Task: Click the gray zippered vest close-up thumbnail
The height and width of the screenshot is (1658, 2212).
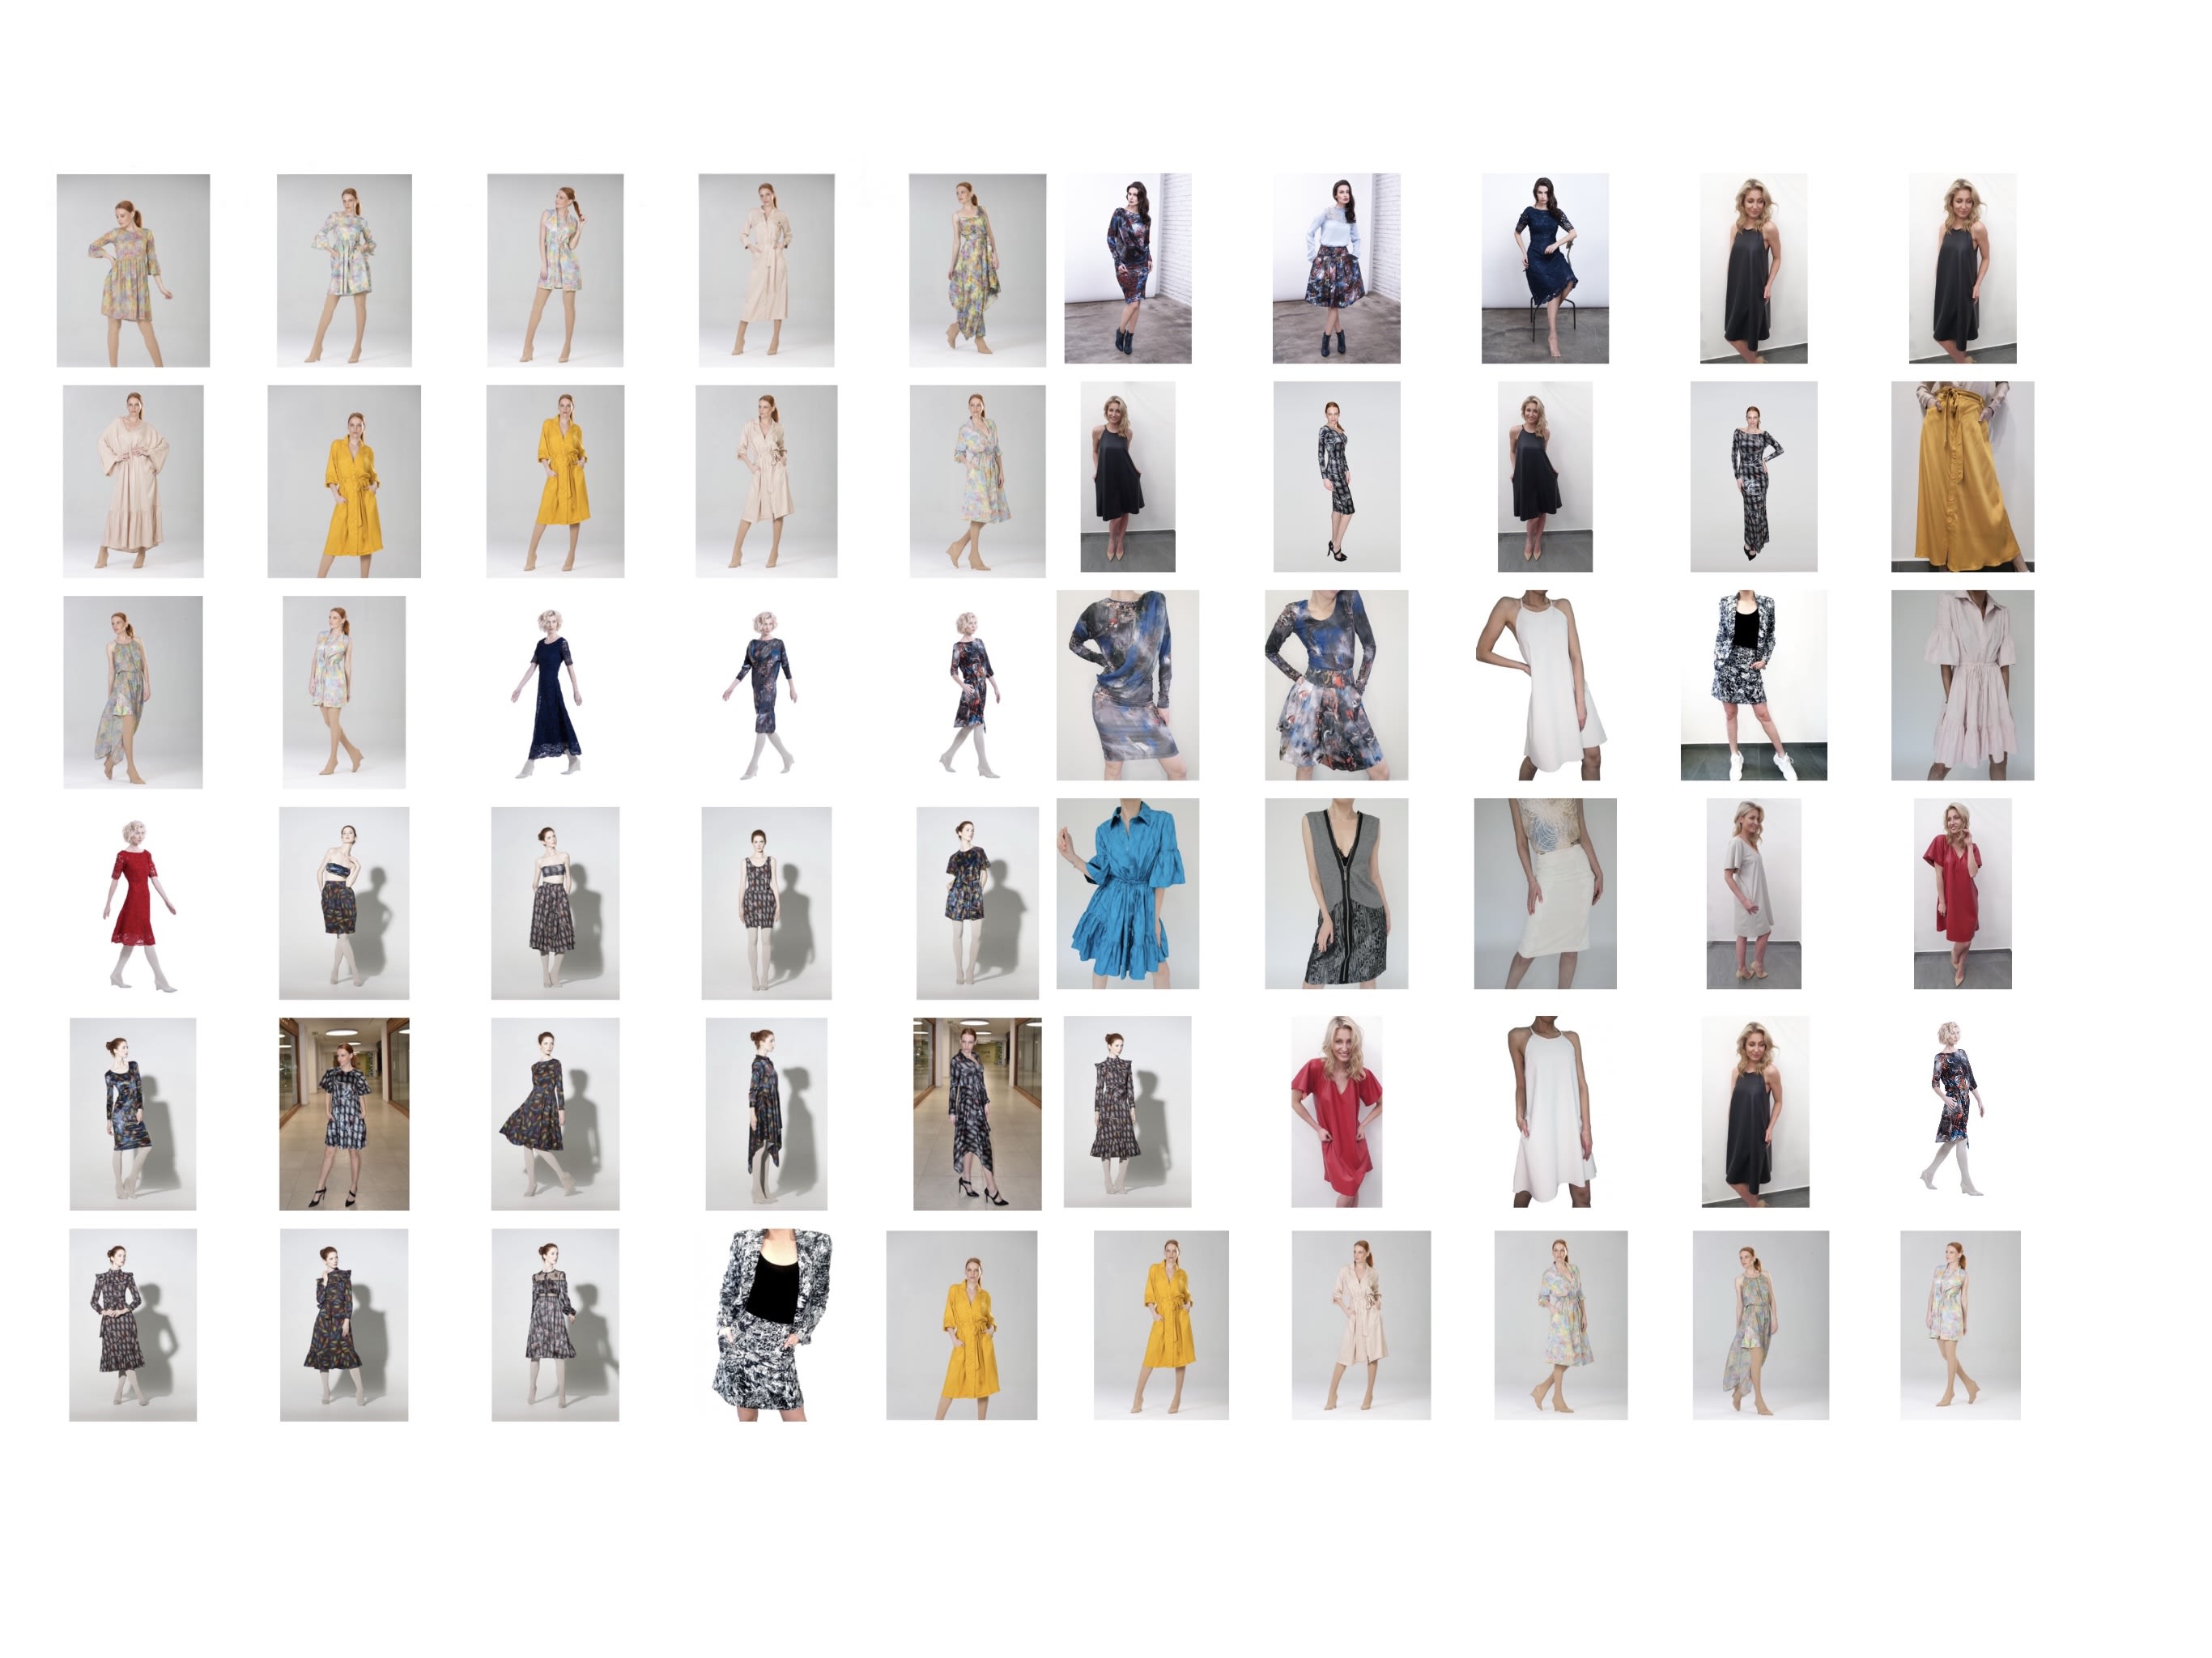Action: [1335, 893]
